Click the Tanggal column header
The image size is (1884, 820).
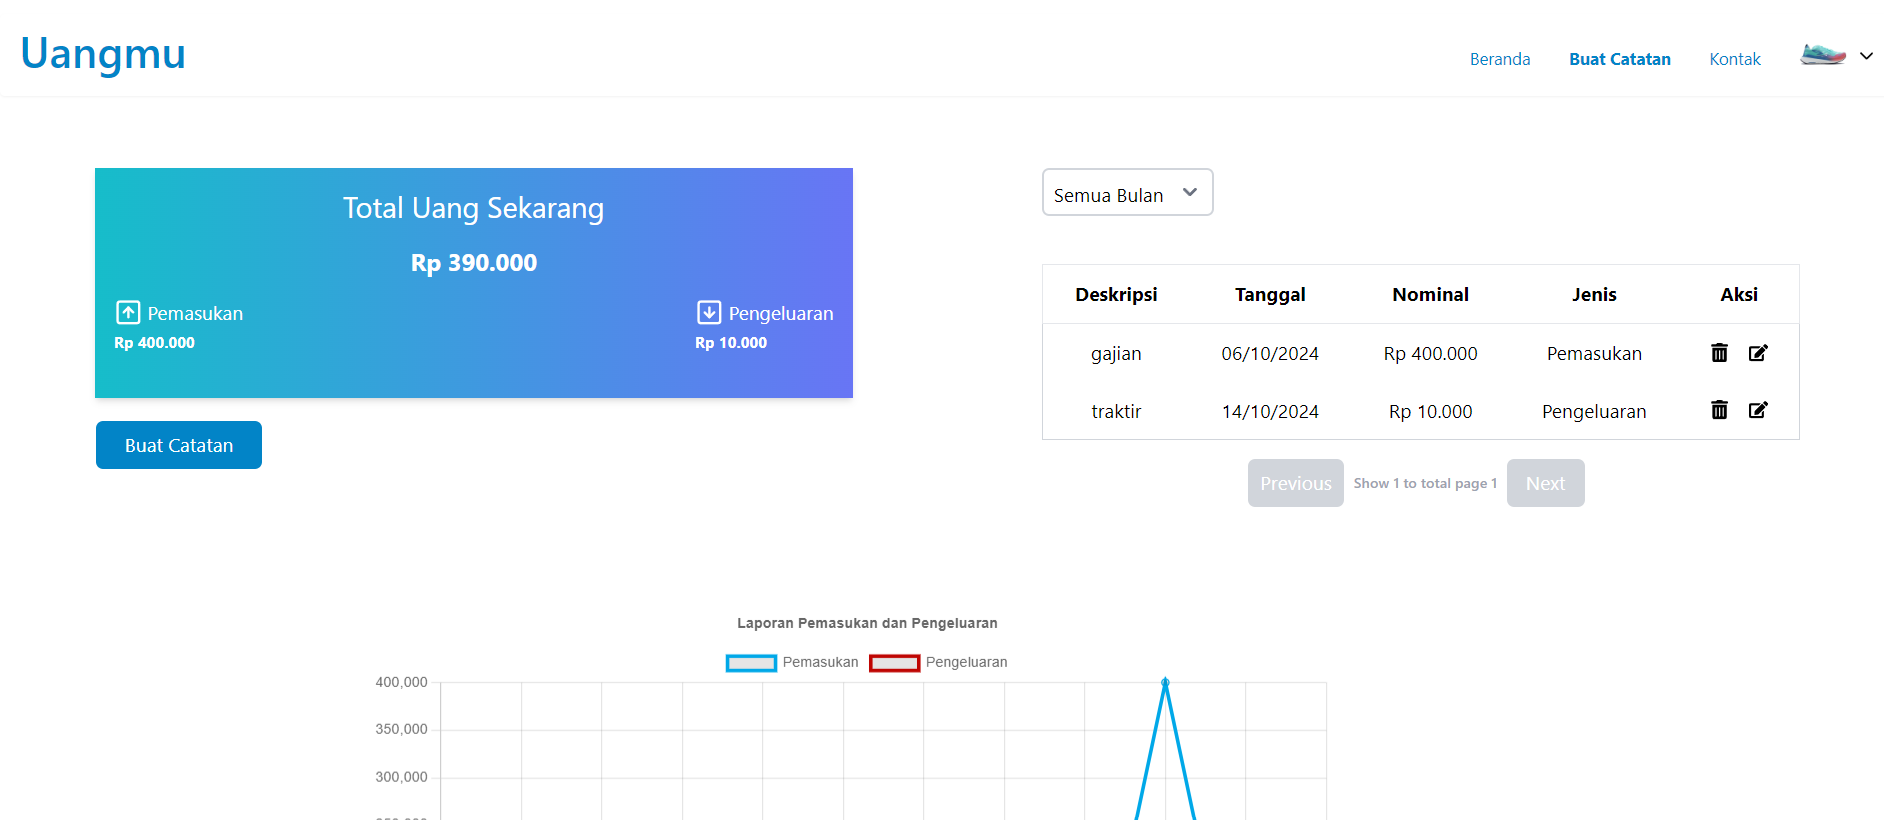(1270, 294)
